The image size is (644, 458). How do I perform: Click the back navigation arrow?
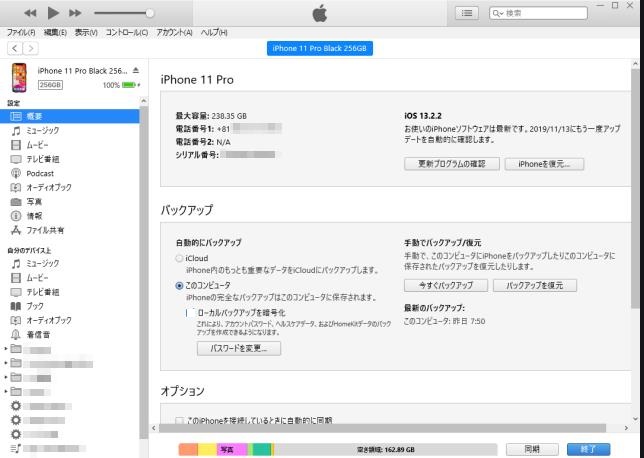coord(15,48)
